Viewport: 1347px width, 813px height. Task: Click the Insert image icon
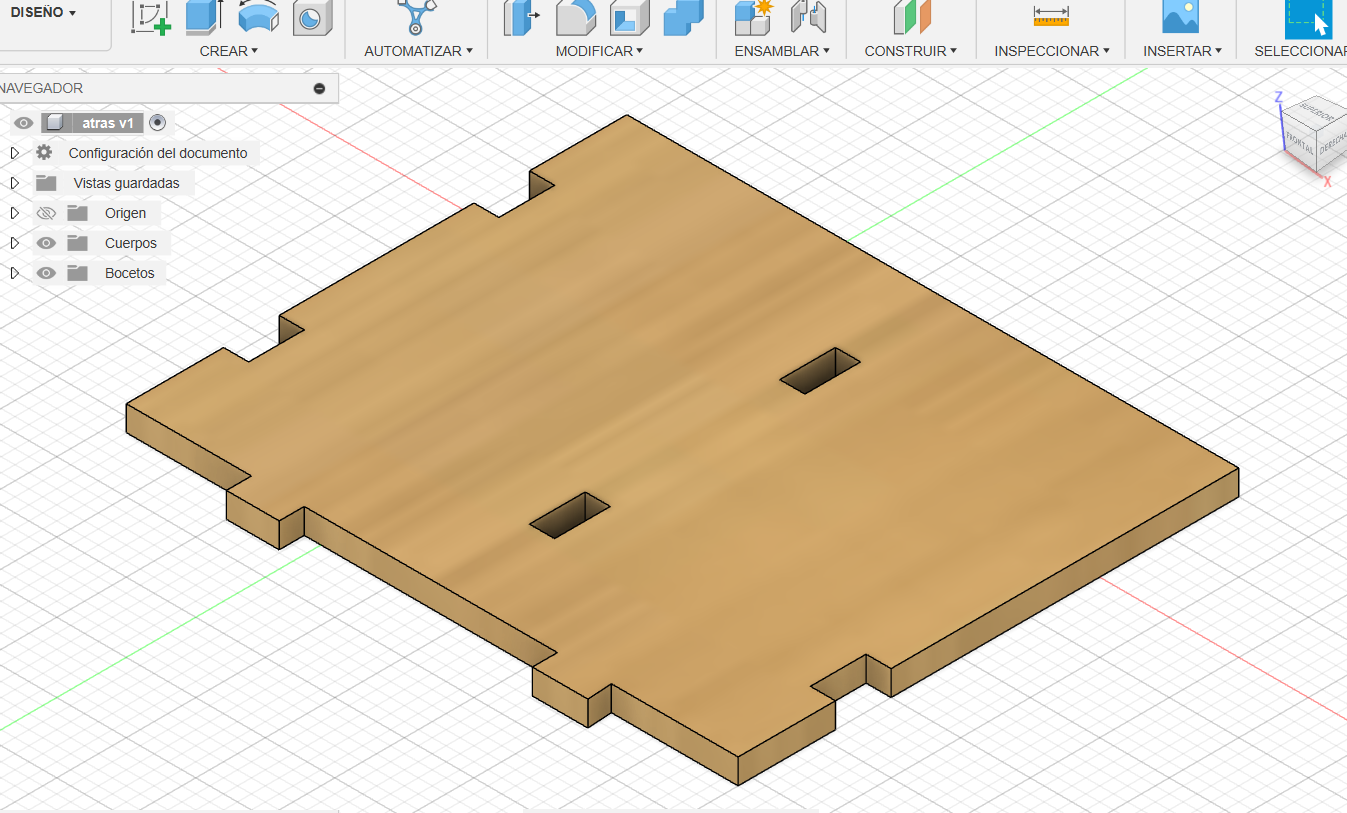(1180, 18)
